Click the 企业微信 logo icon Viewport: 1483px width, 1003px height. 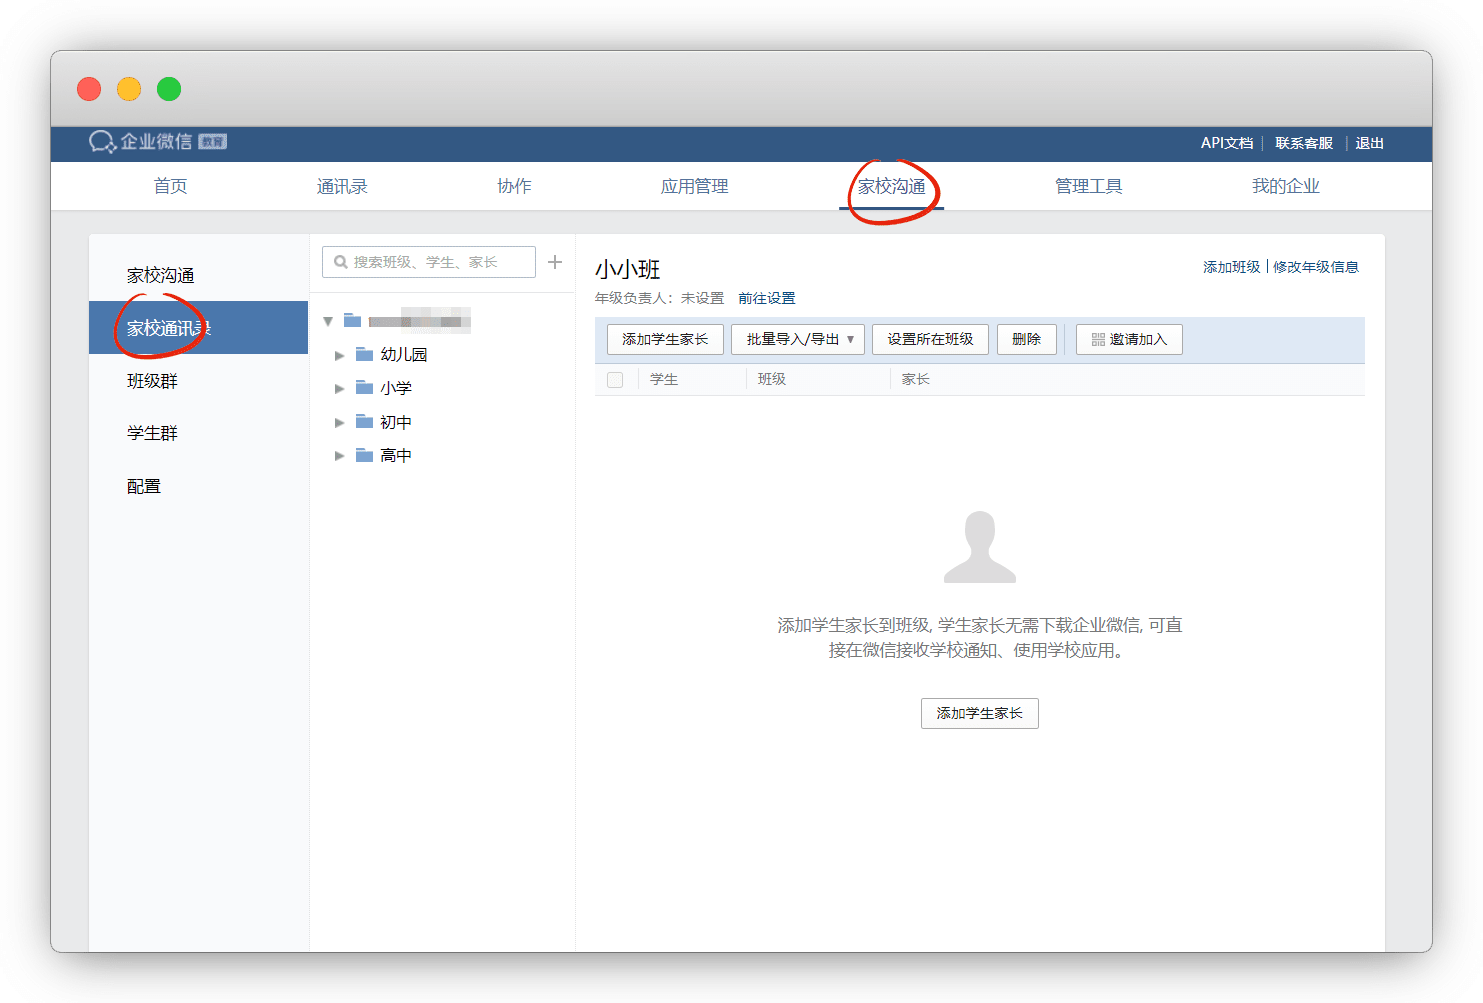click(102, 142)
